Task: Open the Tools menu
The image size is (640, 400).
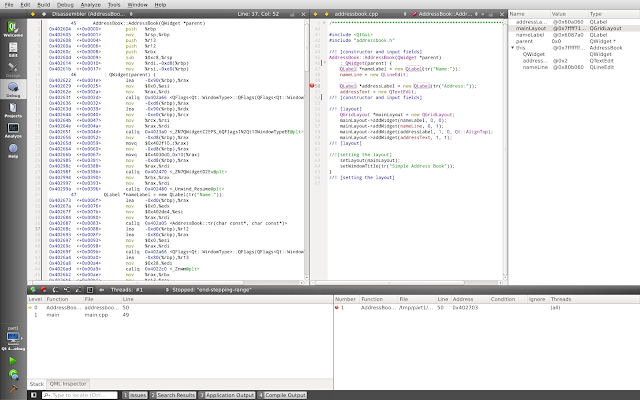Action: (114, 5)
